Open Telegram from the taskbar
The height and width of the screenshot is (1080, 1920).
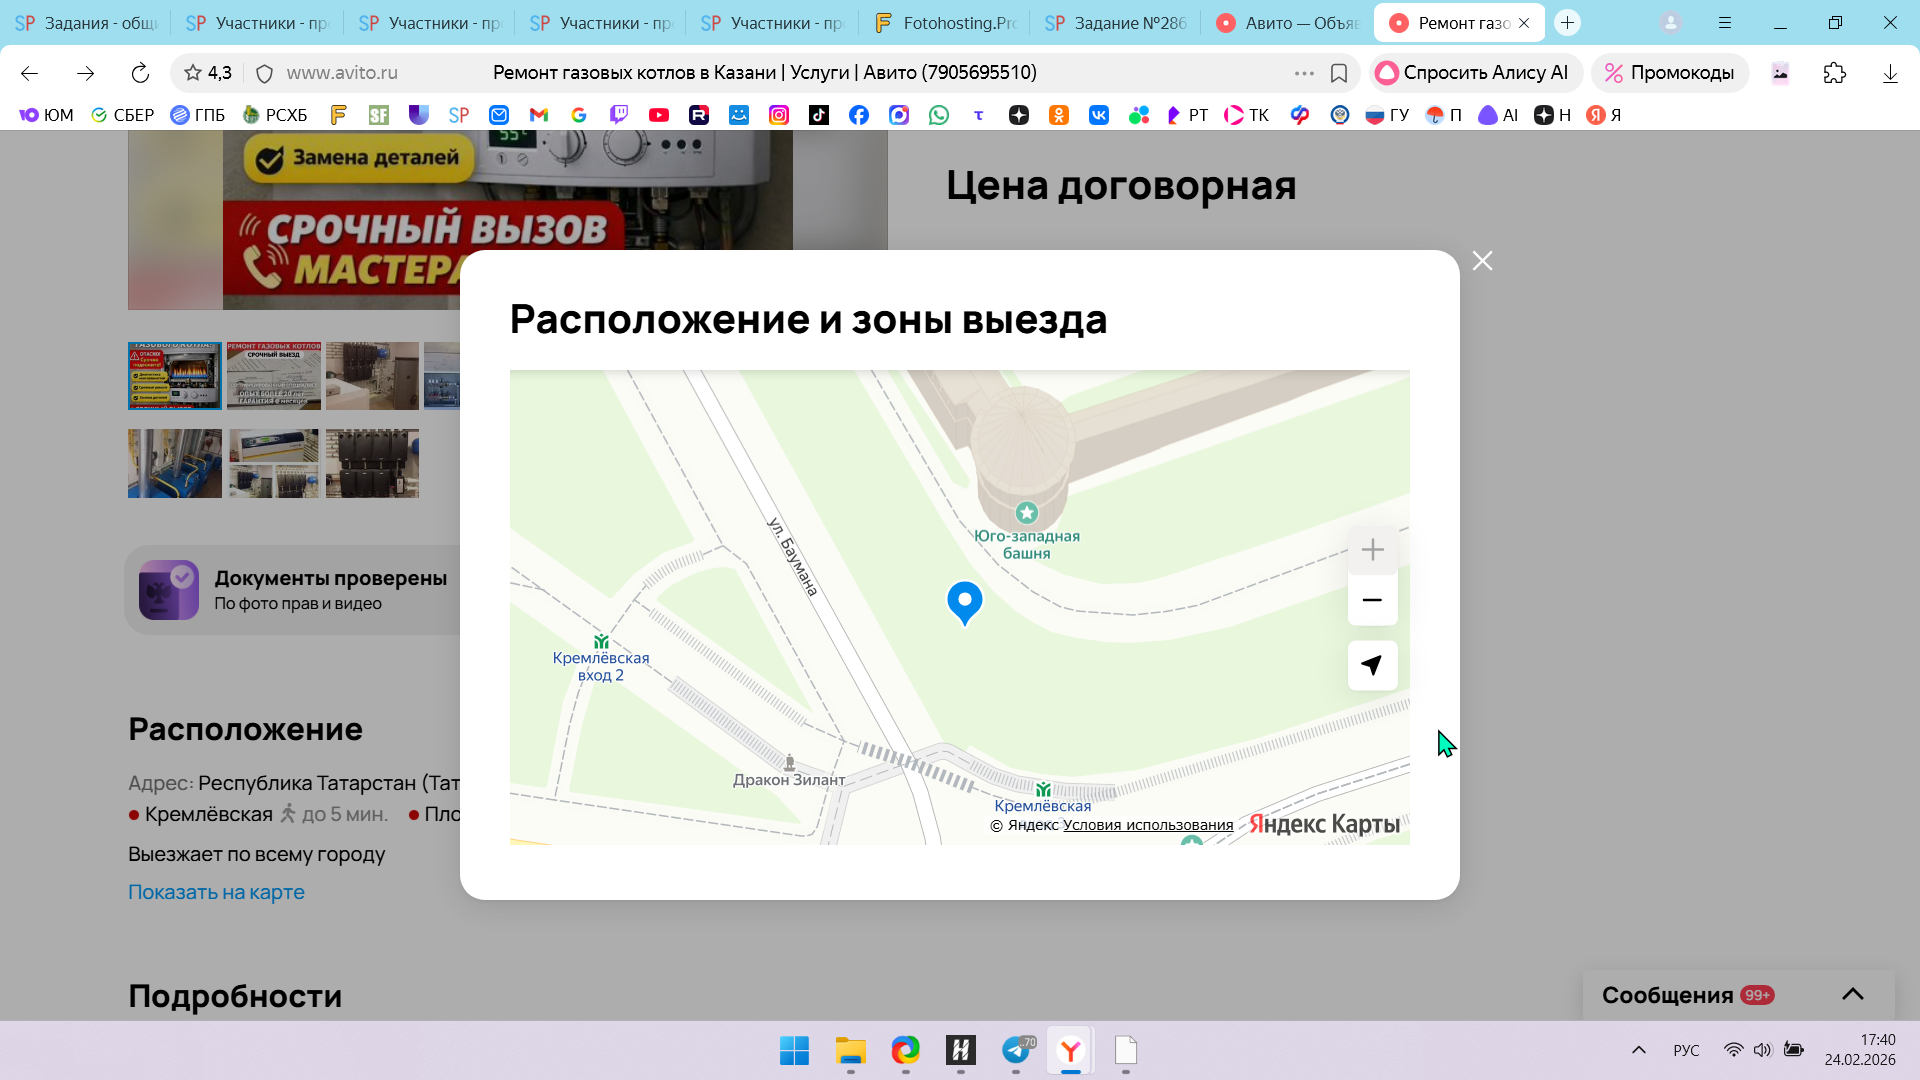tap(1016, 1050)
